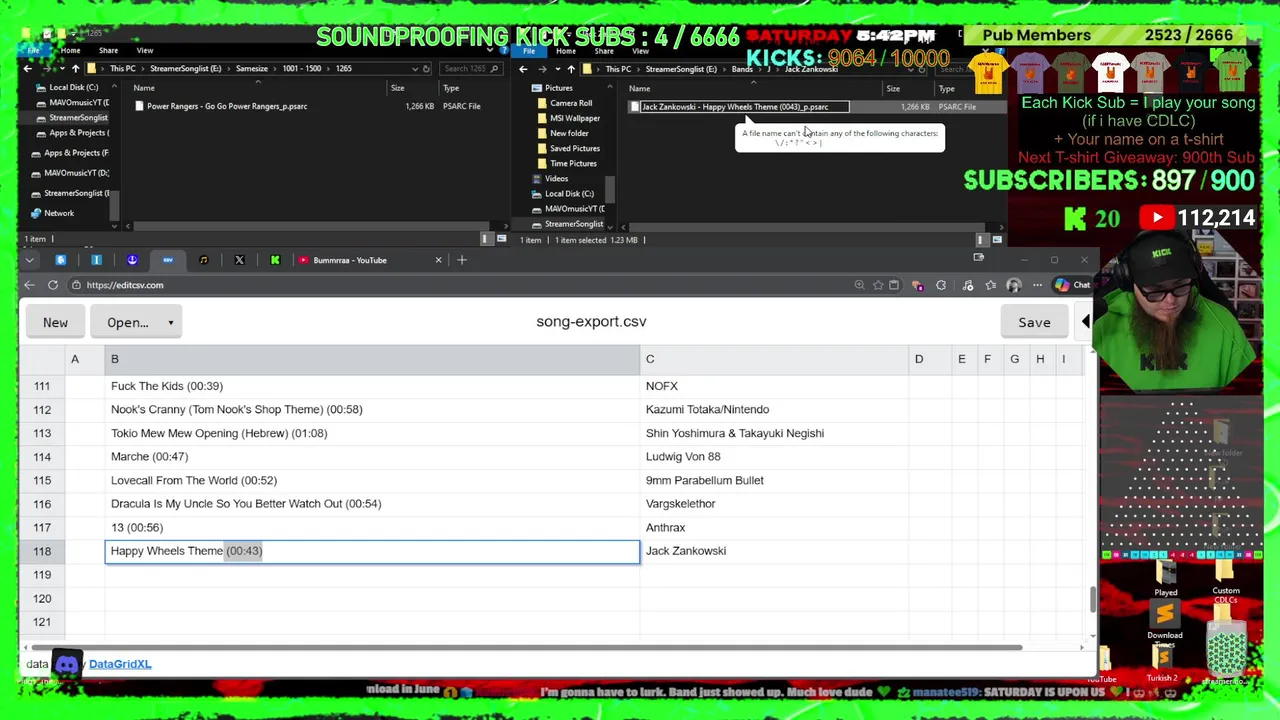The width and height of the screenshot is (1280, 720).
Task: Click the 'Samesize' breadcrumb in left Explorer
Action: (x=252, y=69)
